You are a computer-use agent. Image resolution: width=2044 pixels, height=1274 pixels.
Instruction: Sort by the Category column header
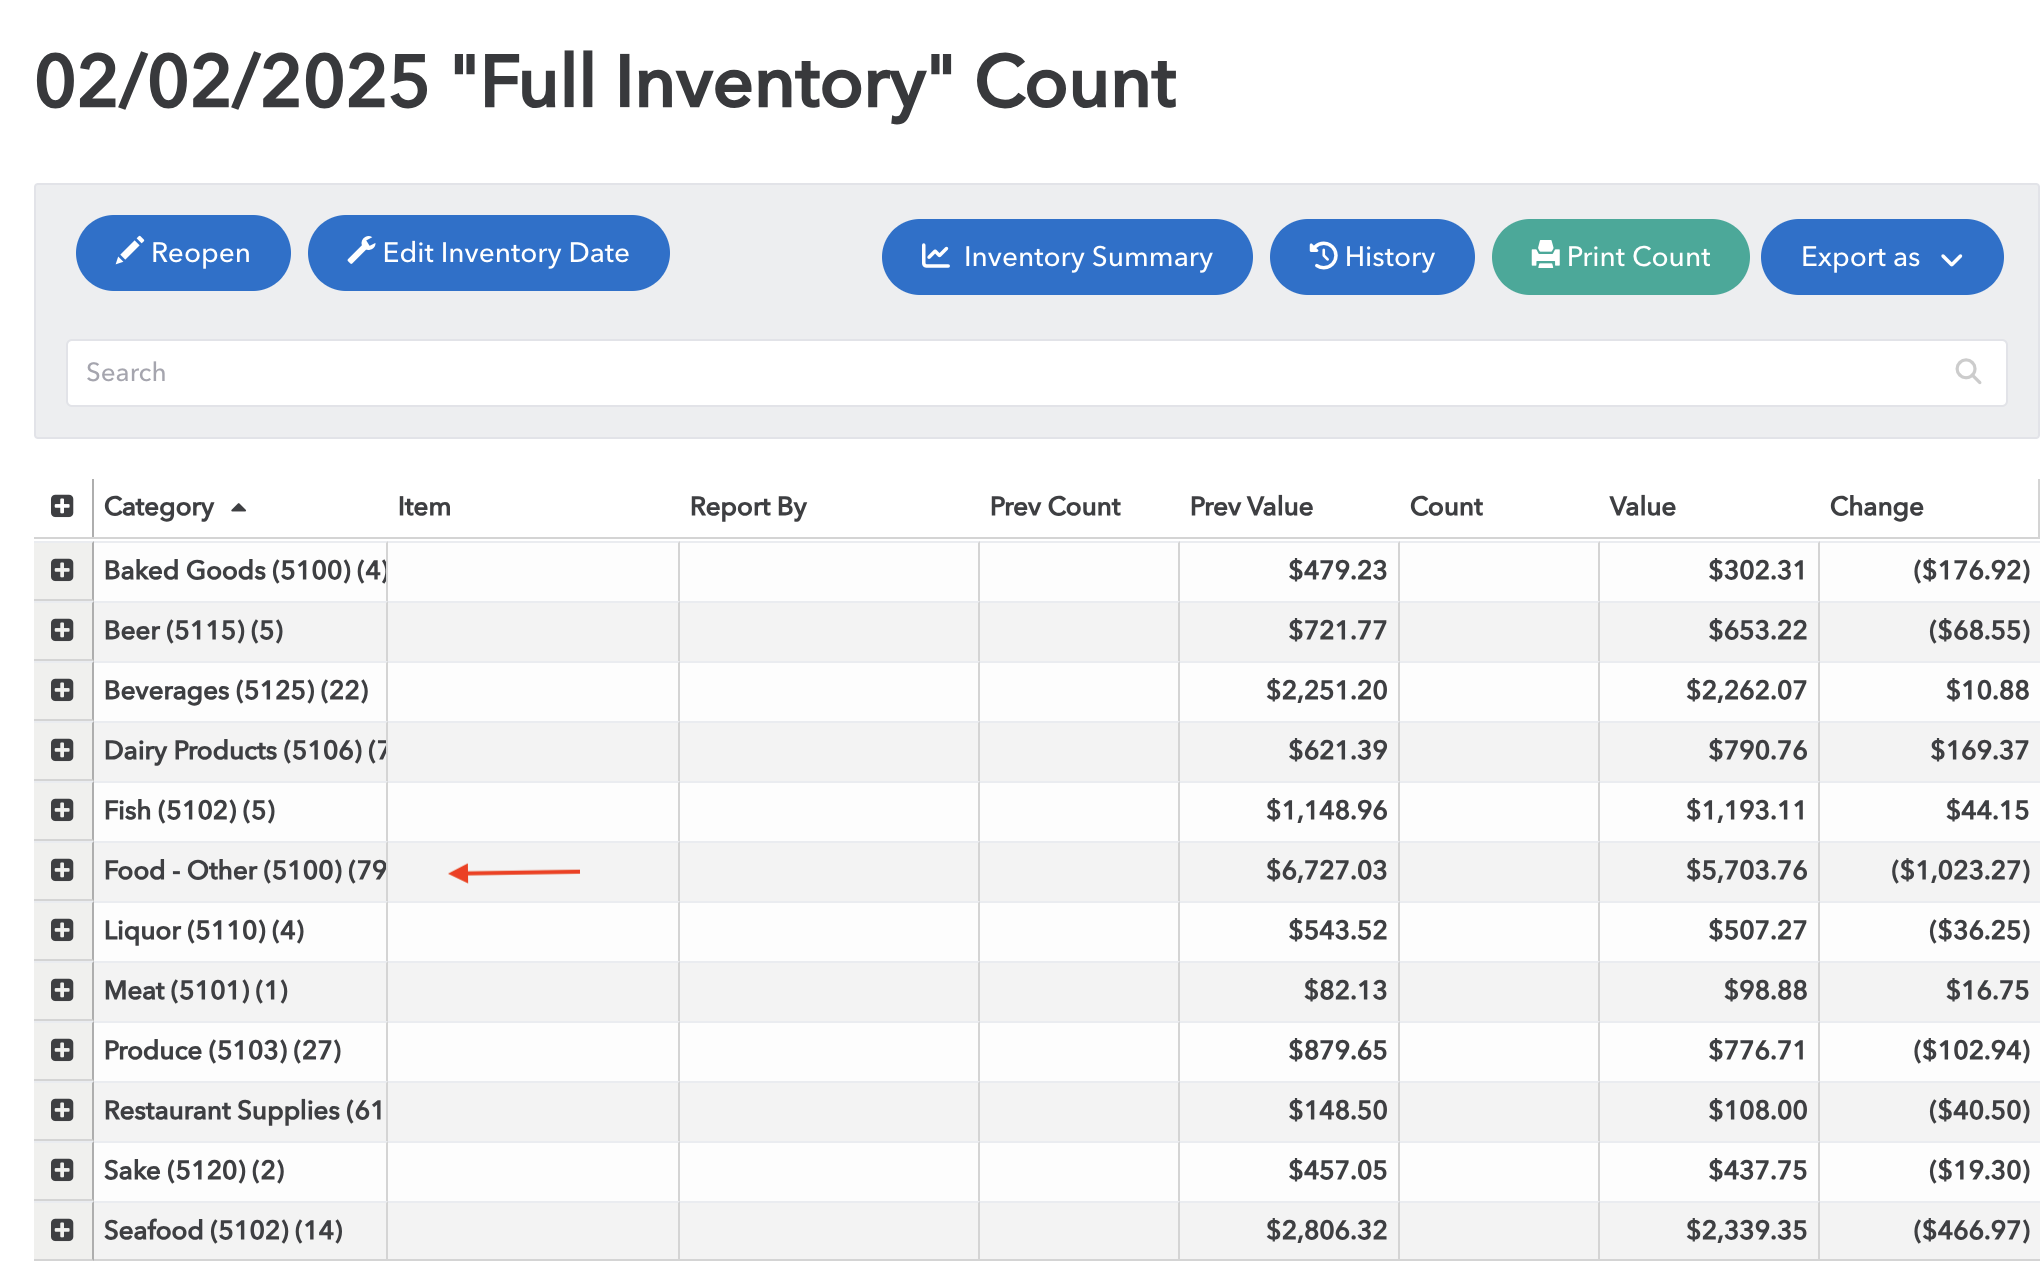159,507
